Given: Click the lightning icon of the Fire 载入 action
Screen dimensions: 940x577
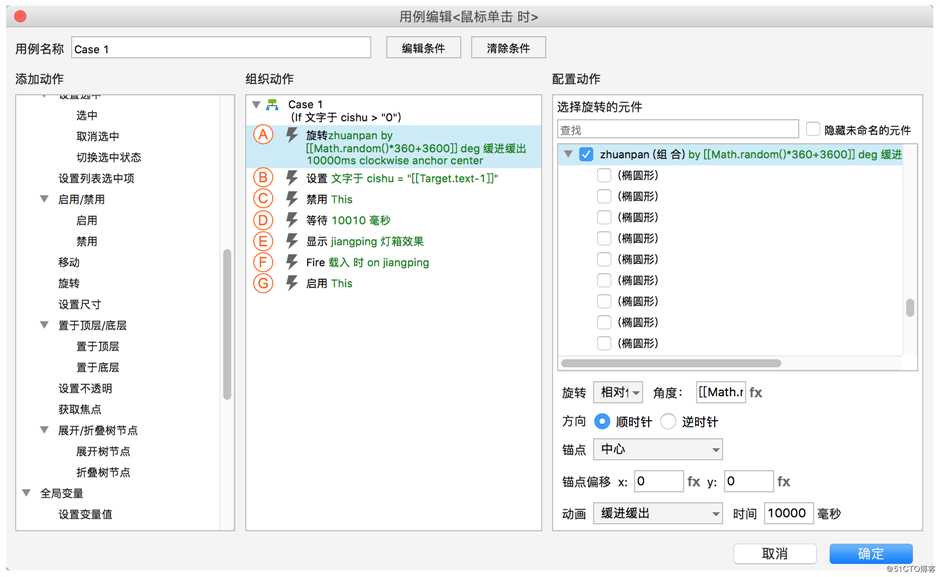Looking at the screenshot, I should pyautogui.click(x=292, y=262).
